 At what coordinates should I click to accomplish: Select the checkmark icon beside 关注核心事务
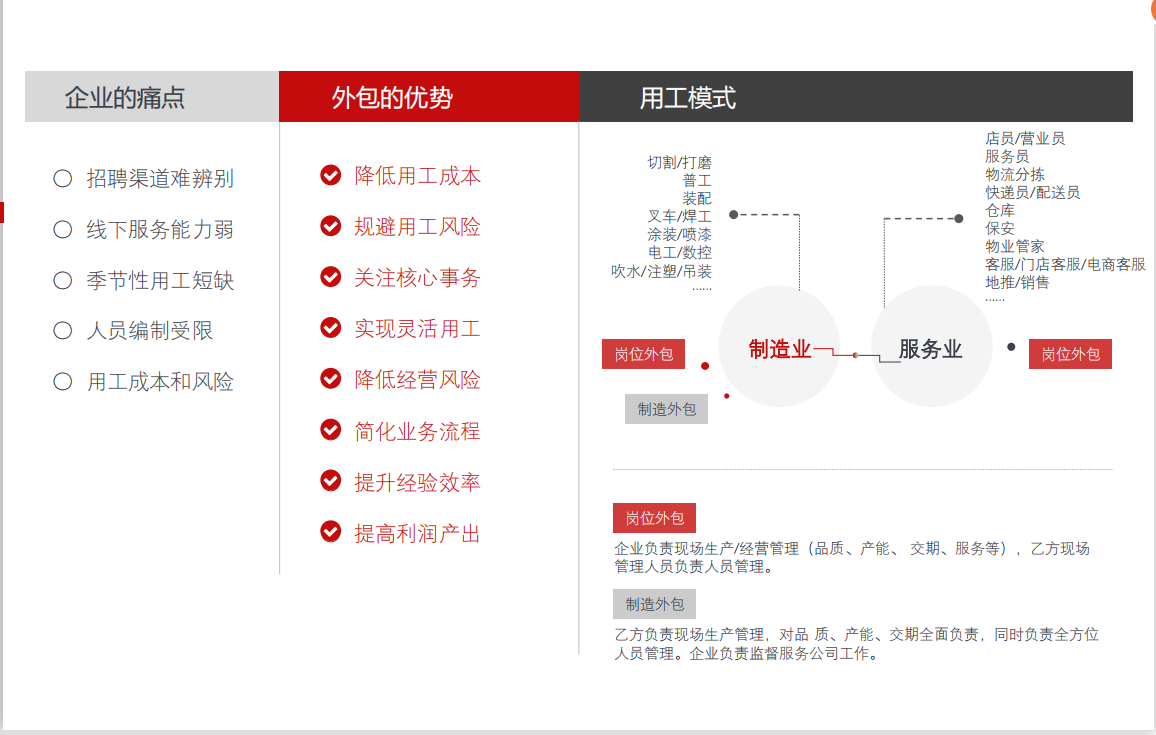pos(331,277)
